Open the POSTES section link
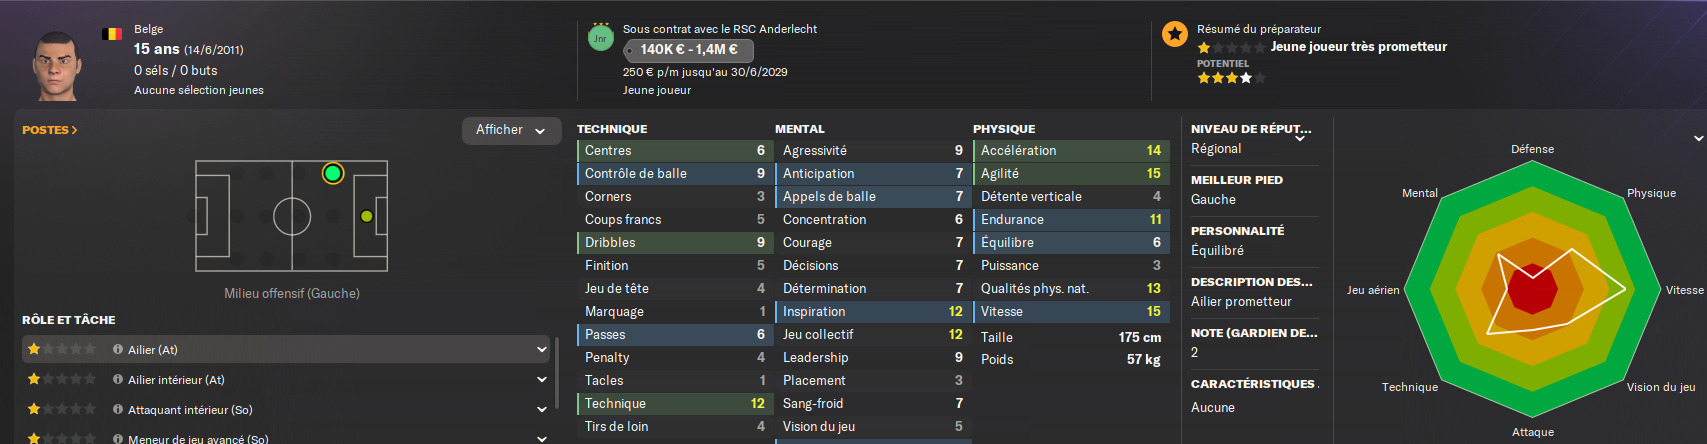Image resolution: width=1707 pixels, height=444 pixels. point(50,130)
